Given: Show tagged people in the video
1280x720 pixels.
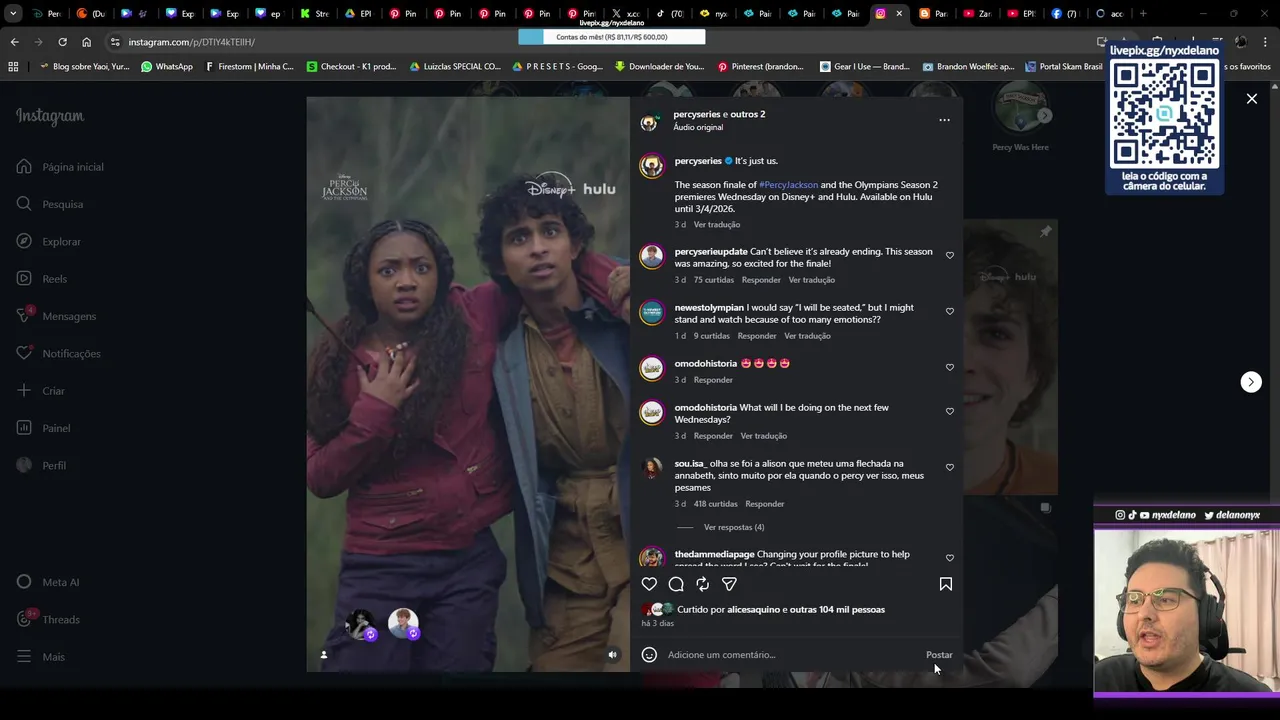Looking at the screenshot, I should 323,655.
